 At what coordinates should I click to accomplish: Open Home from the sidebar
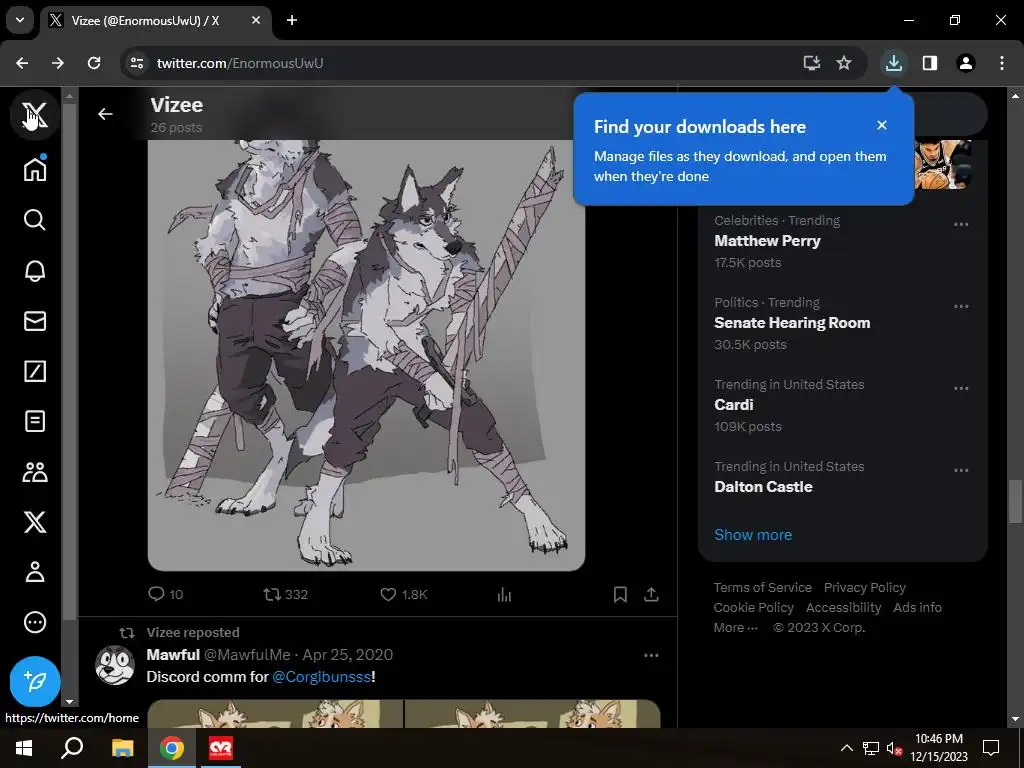point(35,168)
